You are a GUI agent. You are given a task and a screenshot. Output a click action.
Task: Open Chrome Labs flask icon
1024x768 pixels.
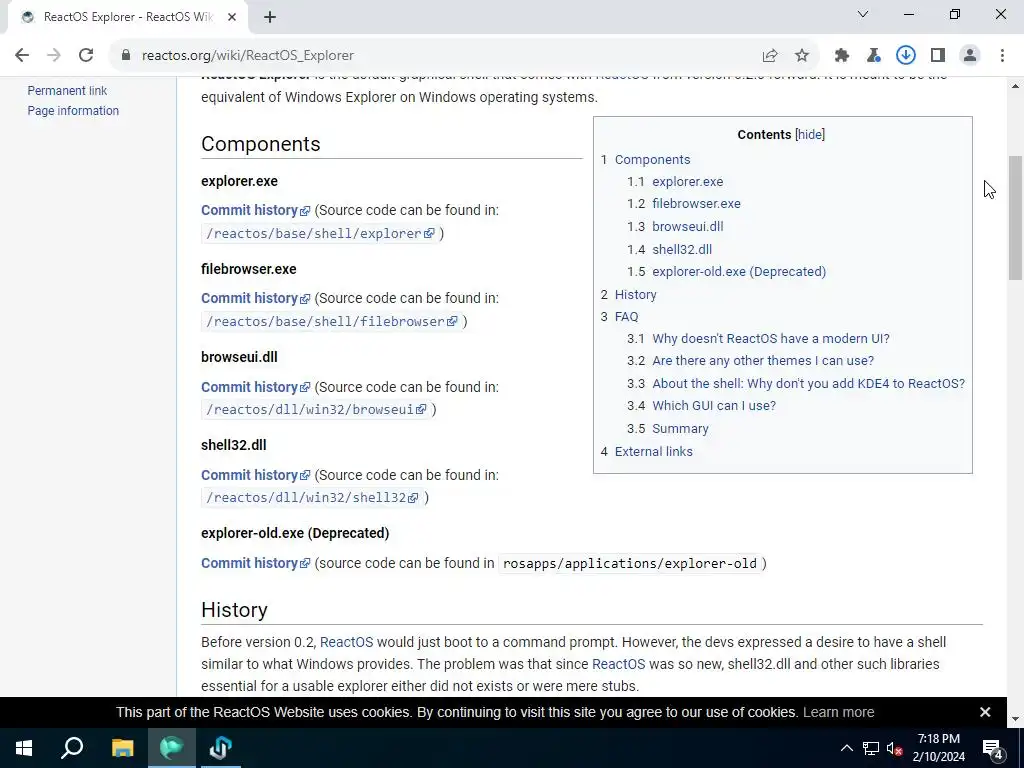[x=874, y=56]
